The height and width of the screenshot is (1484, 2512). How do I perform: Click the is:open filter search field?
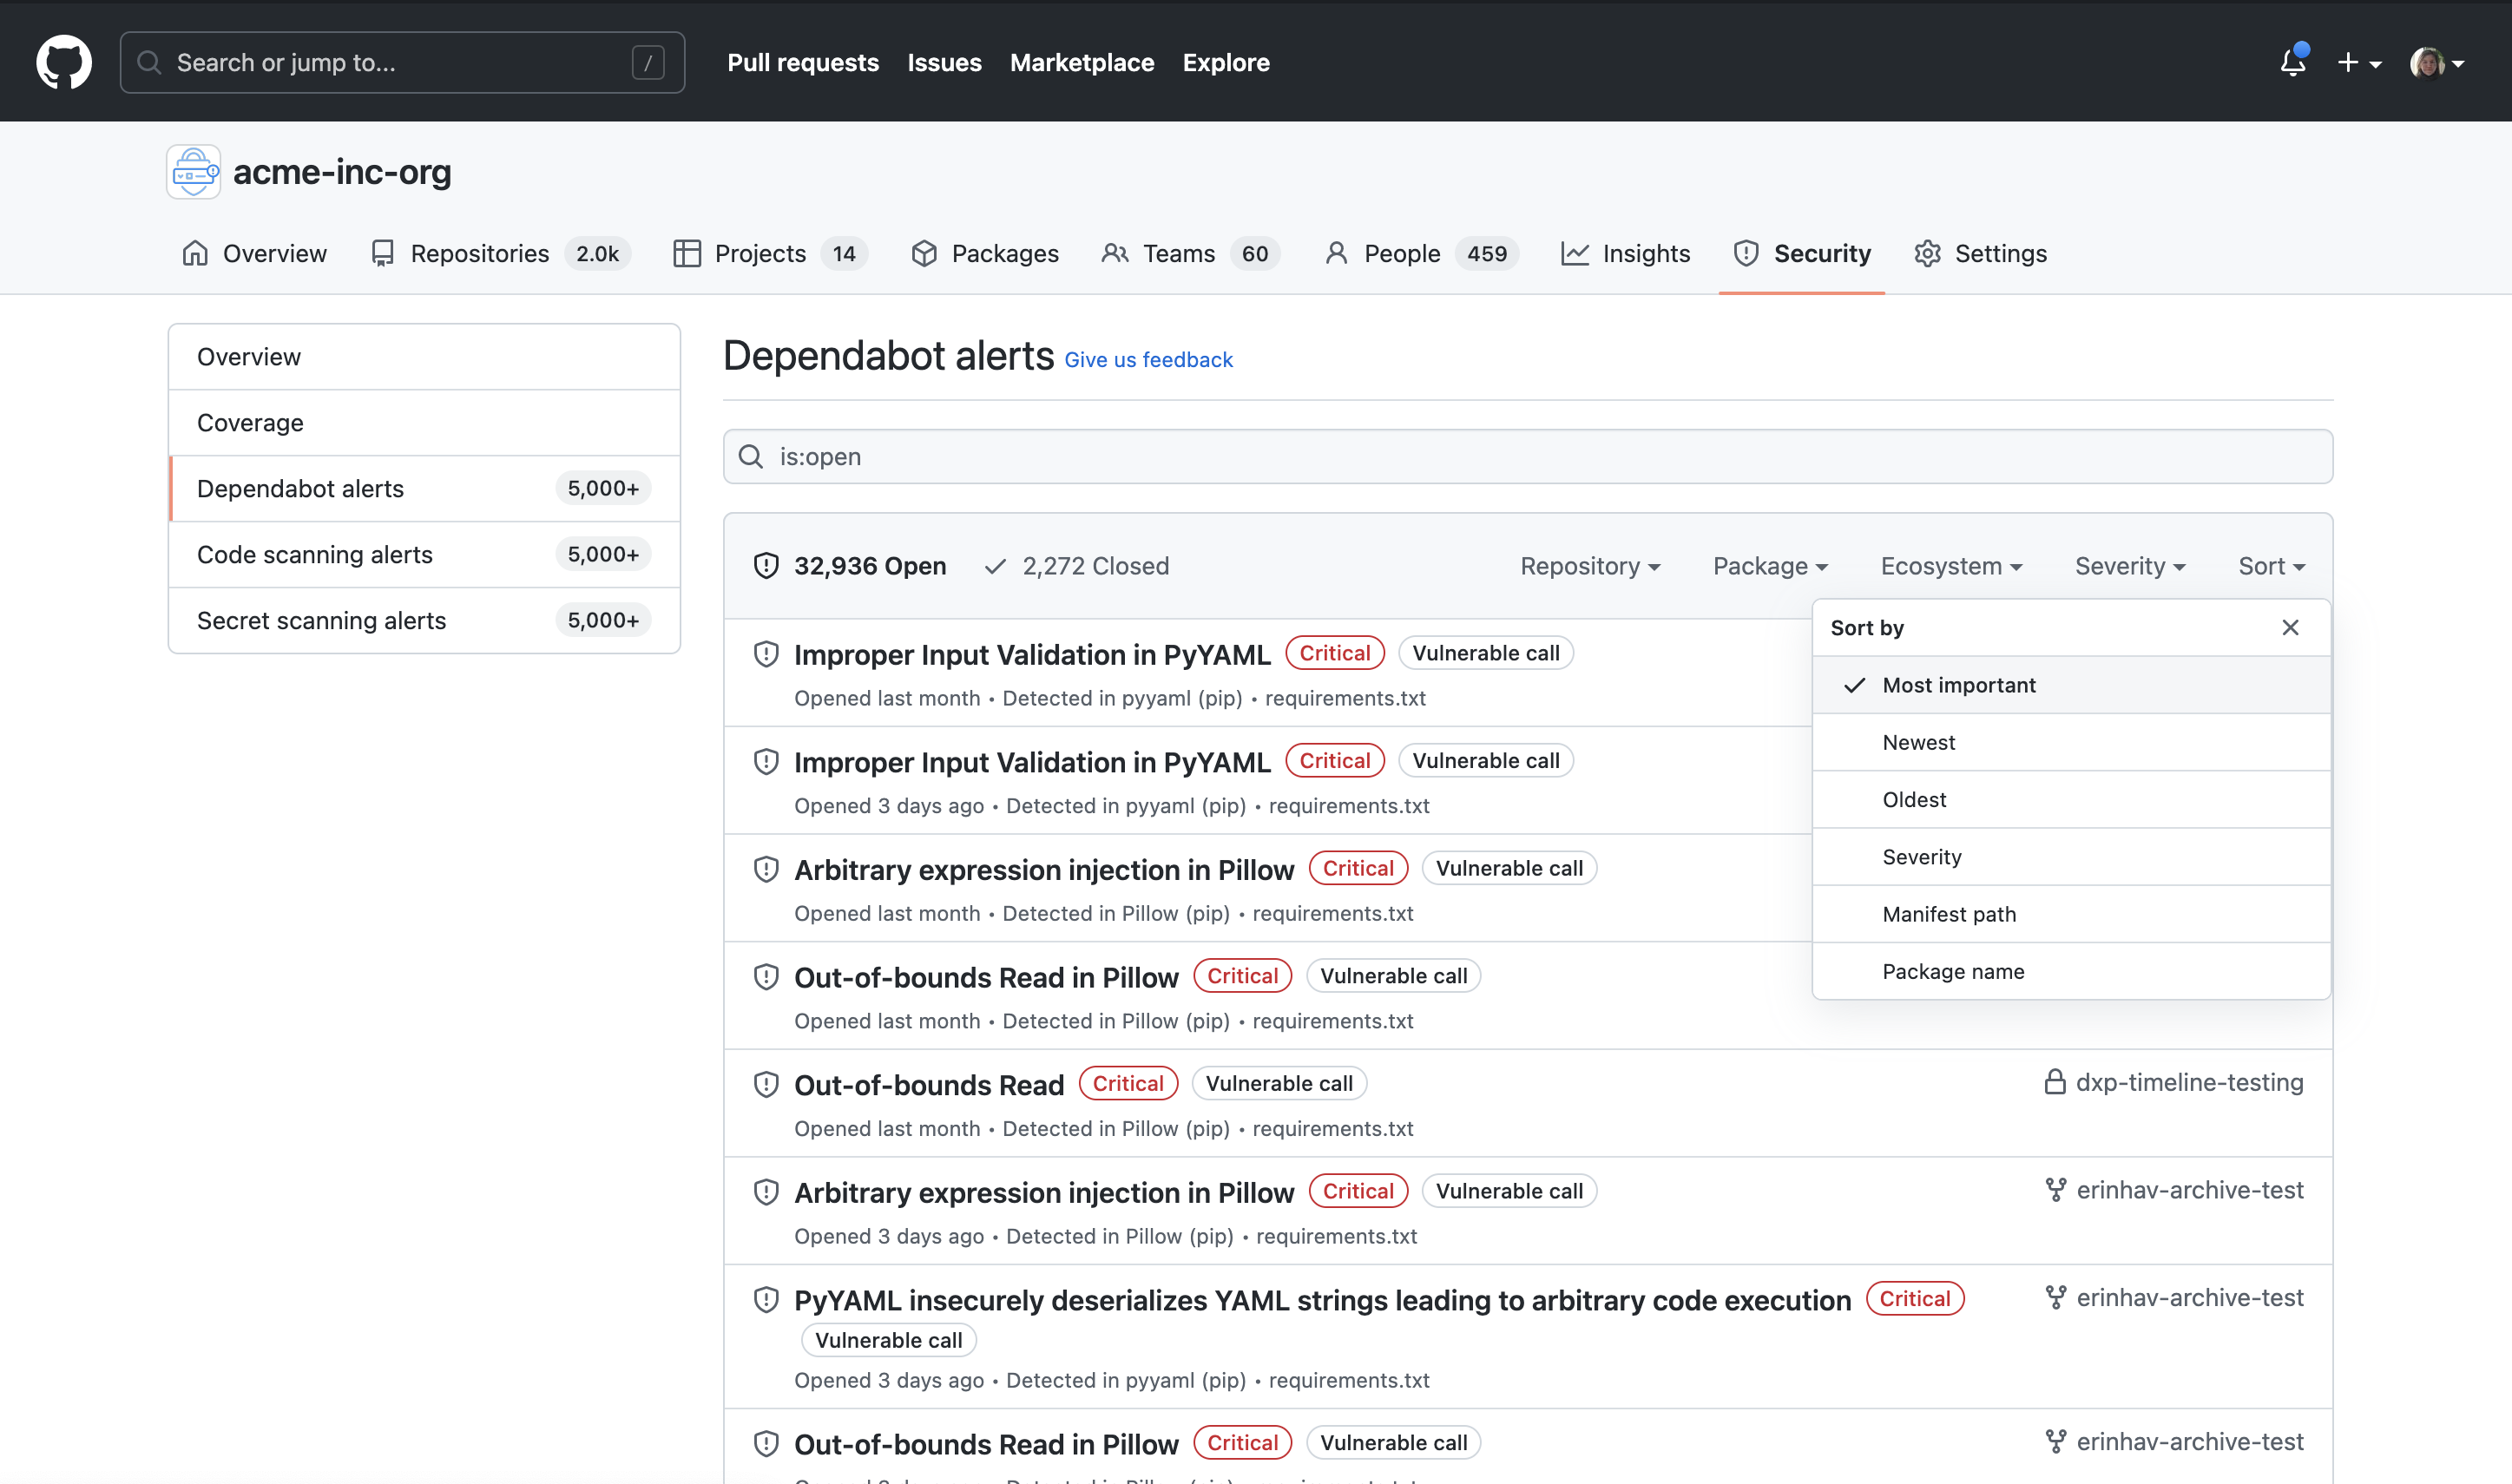(x=1528, y=457)
